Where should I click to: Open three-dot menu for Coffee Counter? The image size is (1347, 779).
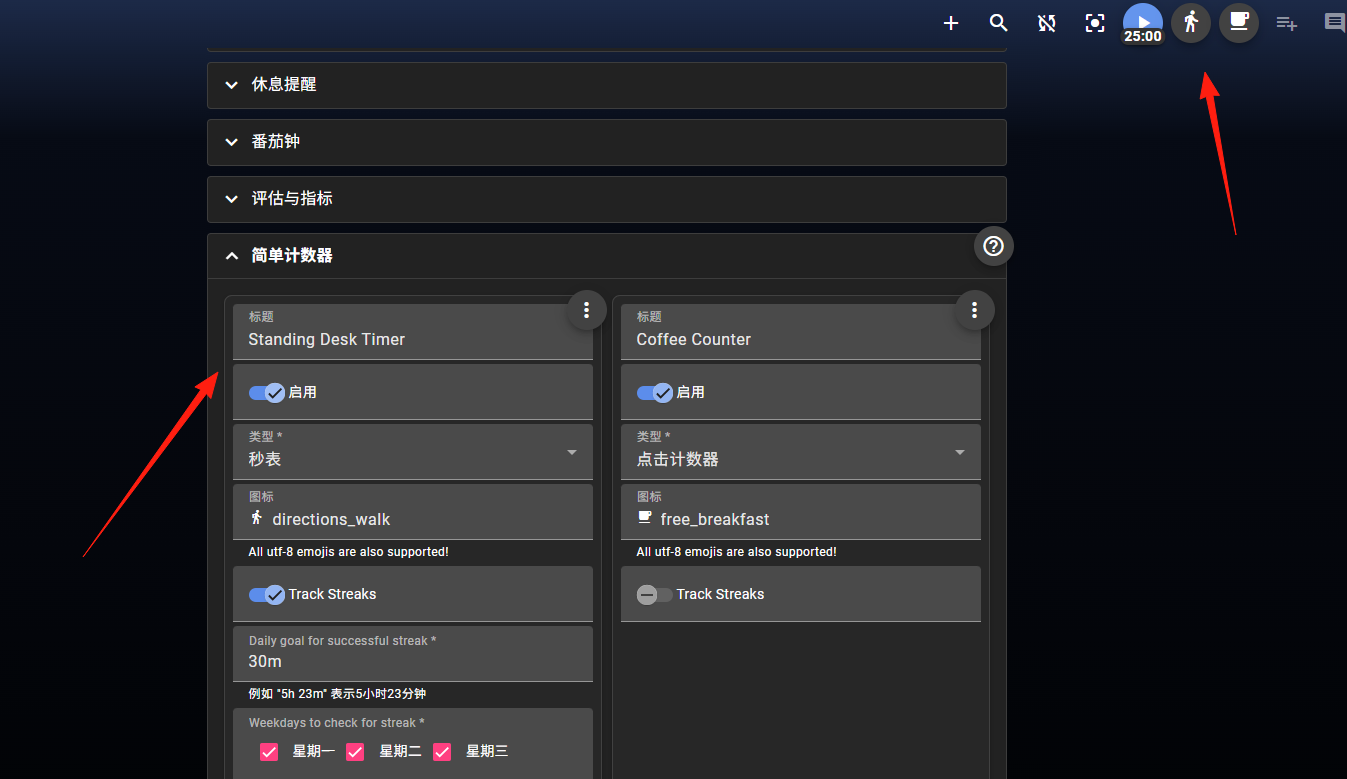[975, 310]
